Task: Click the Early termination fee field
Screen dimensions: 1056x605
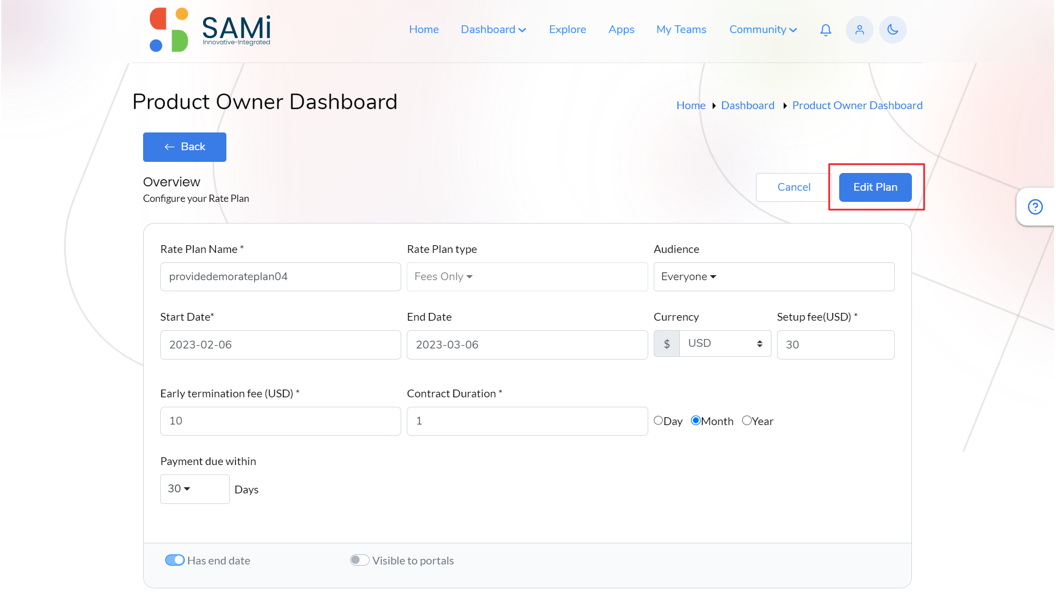Action: point(280,421)
